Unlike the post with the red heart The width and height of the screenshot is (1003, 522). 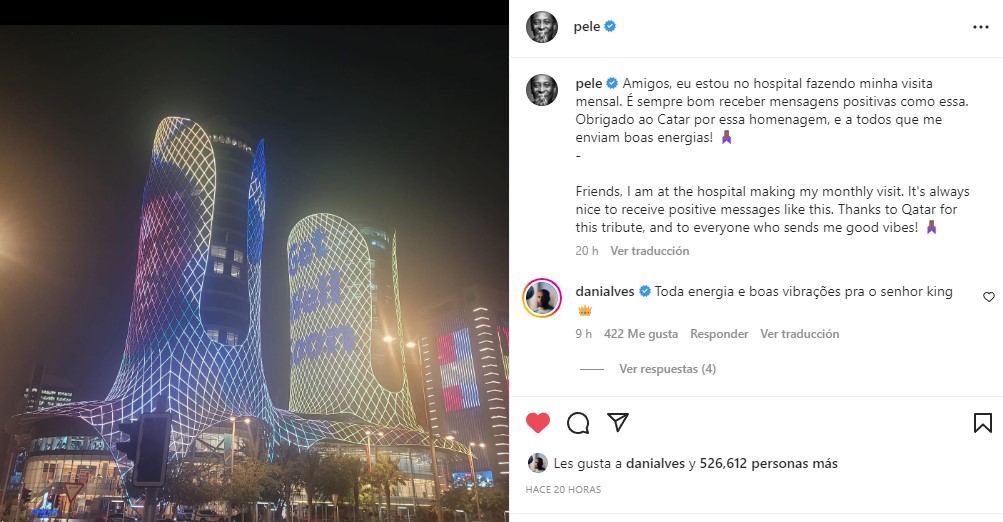coord(538,423)
